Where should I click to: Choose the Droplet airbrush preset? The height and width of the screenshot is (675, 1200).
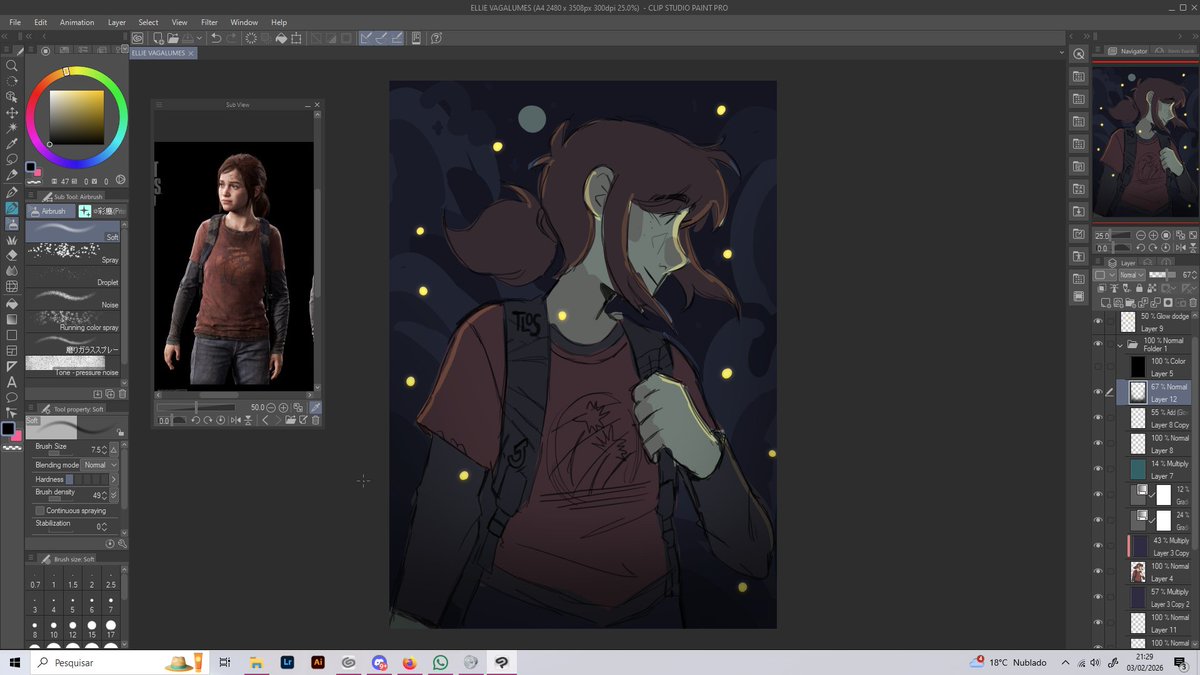[72, 275]
